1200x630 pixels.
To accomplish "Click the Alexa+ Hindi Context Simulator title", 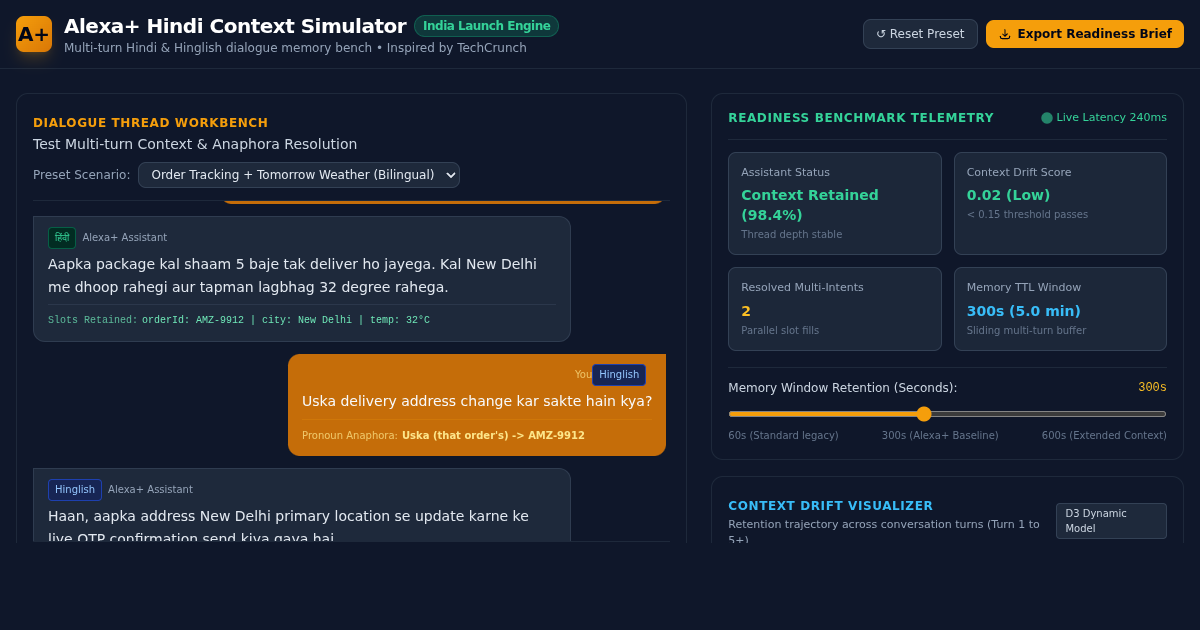I will (235, 26).
